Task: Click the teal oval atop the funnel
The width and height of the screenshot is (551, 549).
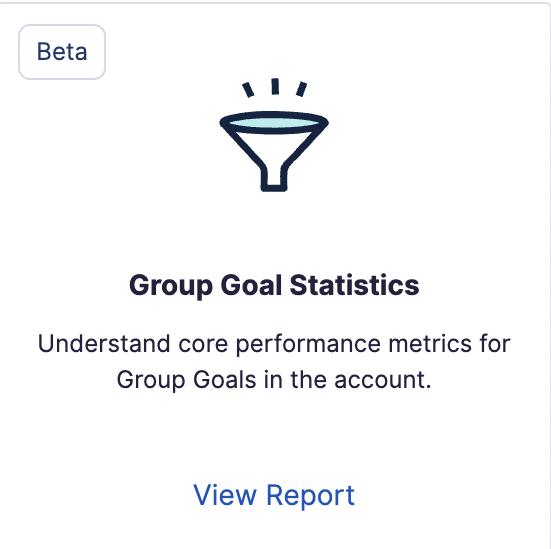Action: click(274, 123)
